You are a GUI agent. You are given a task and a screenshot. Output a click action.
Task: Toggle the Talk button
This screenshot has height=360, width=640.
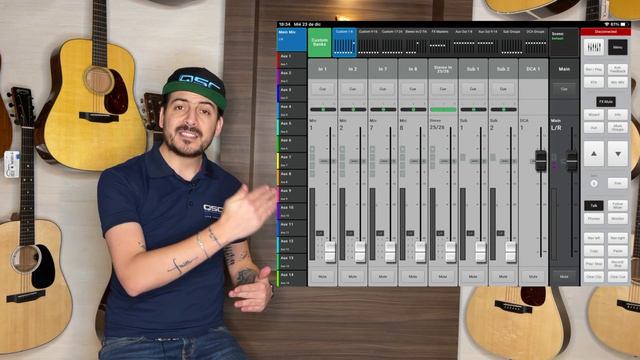pyautogui.click(x=593, y=205)
